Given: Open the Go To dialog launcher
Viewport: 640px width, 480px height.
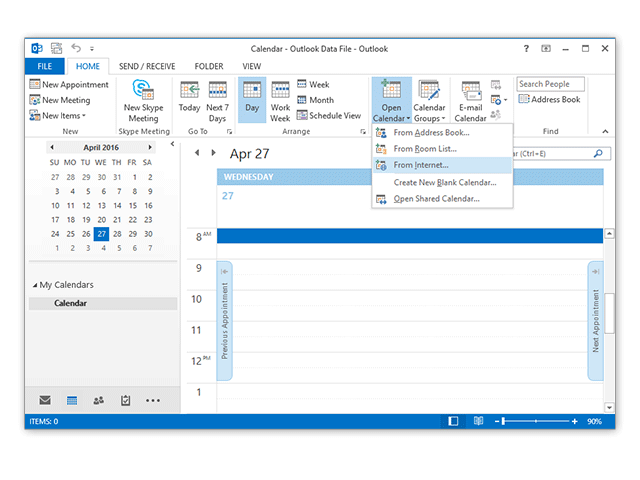Looking at the screenshot, I should (229, 131).
